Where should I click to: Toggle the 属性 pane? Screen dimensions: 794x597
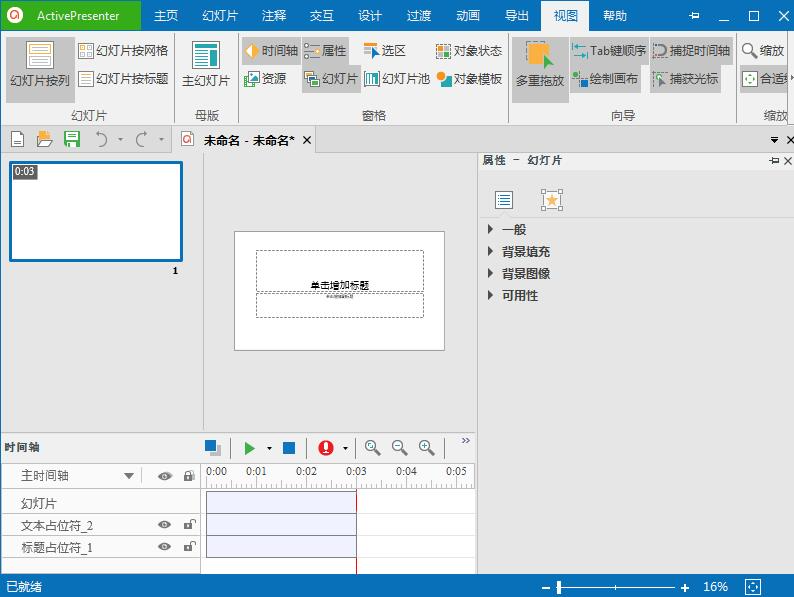[x=325, y=51]
